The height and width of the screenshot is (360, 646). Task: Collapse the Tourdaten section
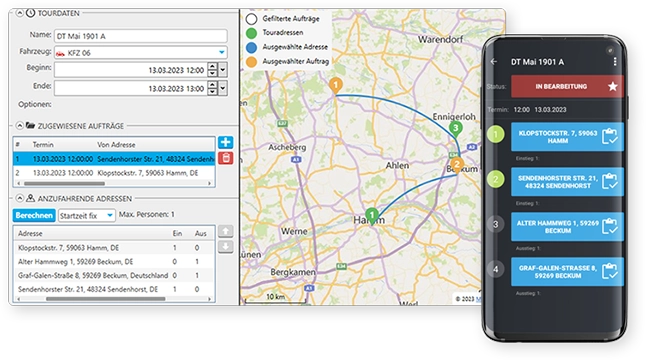(x=19, y=13)
